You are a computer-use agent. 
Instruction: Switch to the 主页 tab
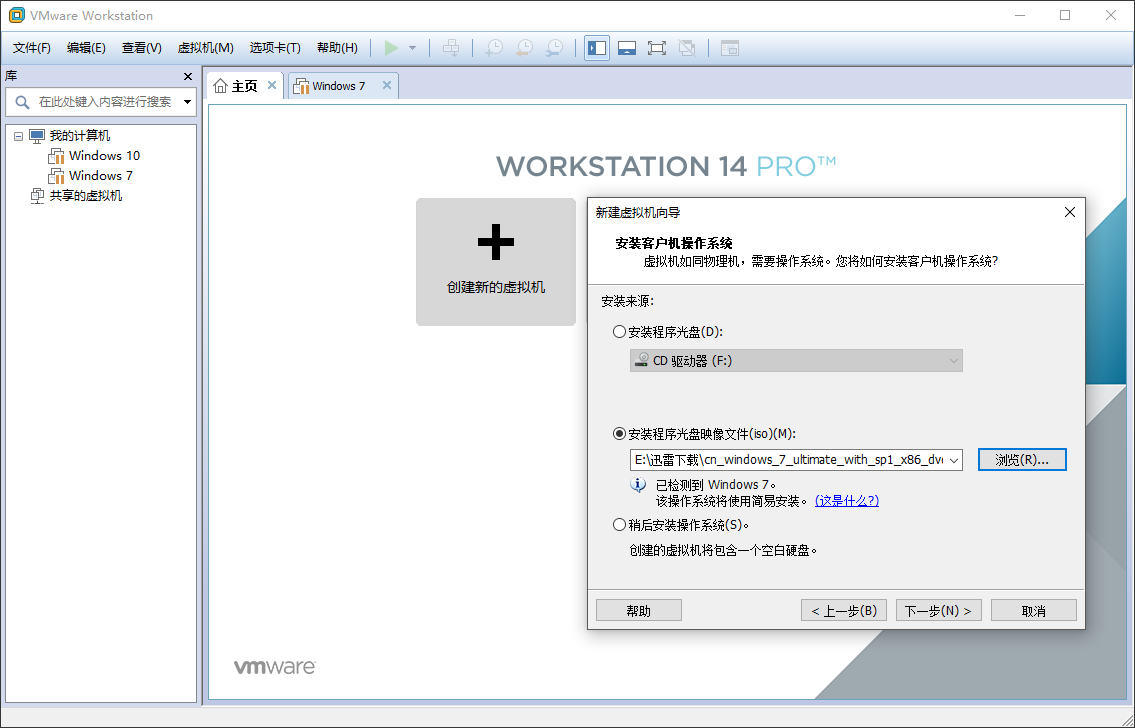pos(245,86)
